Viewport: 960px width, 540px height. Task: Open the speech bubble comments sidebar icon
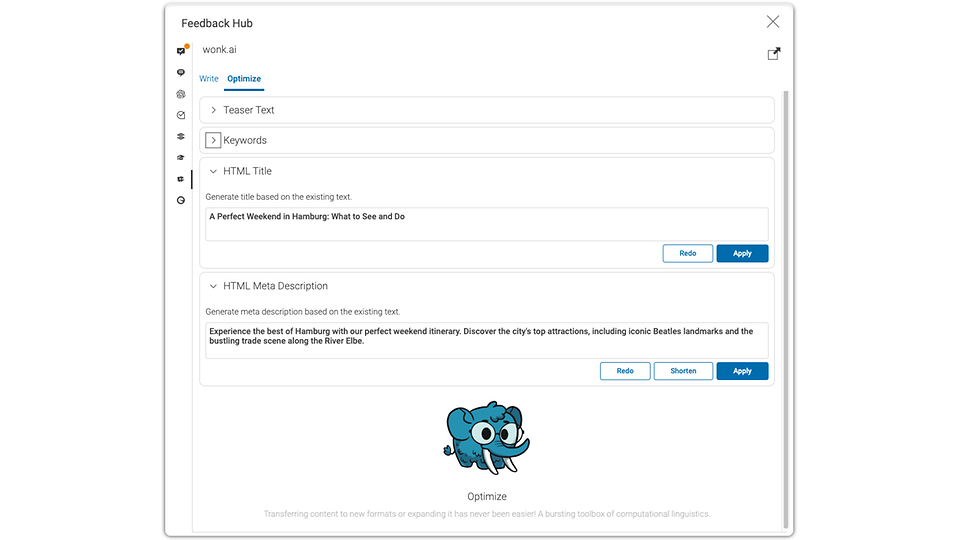[181, 73]
